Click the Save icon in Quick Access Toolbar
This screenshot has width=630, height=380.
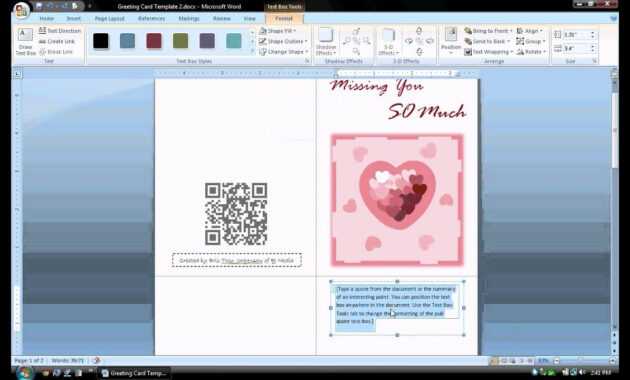[x=39, y=6]
